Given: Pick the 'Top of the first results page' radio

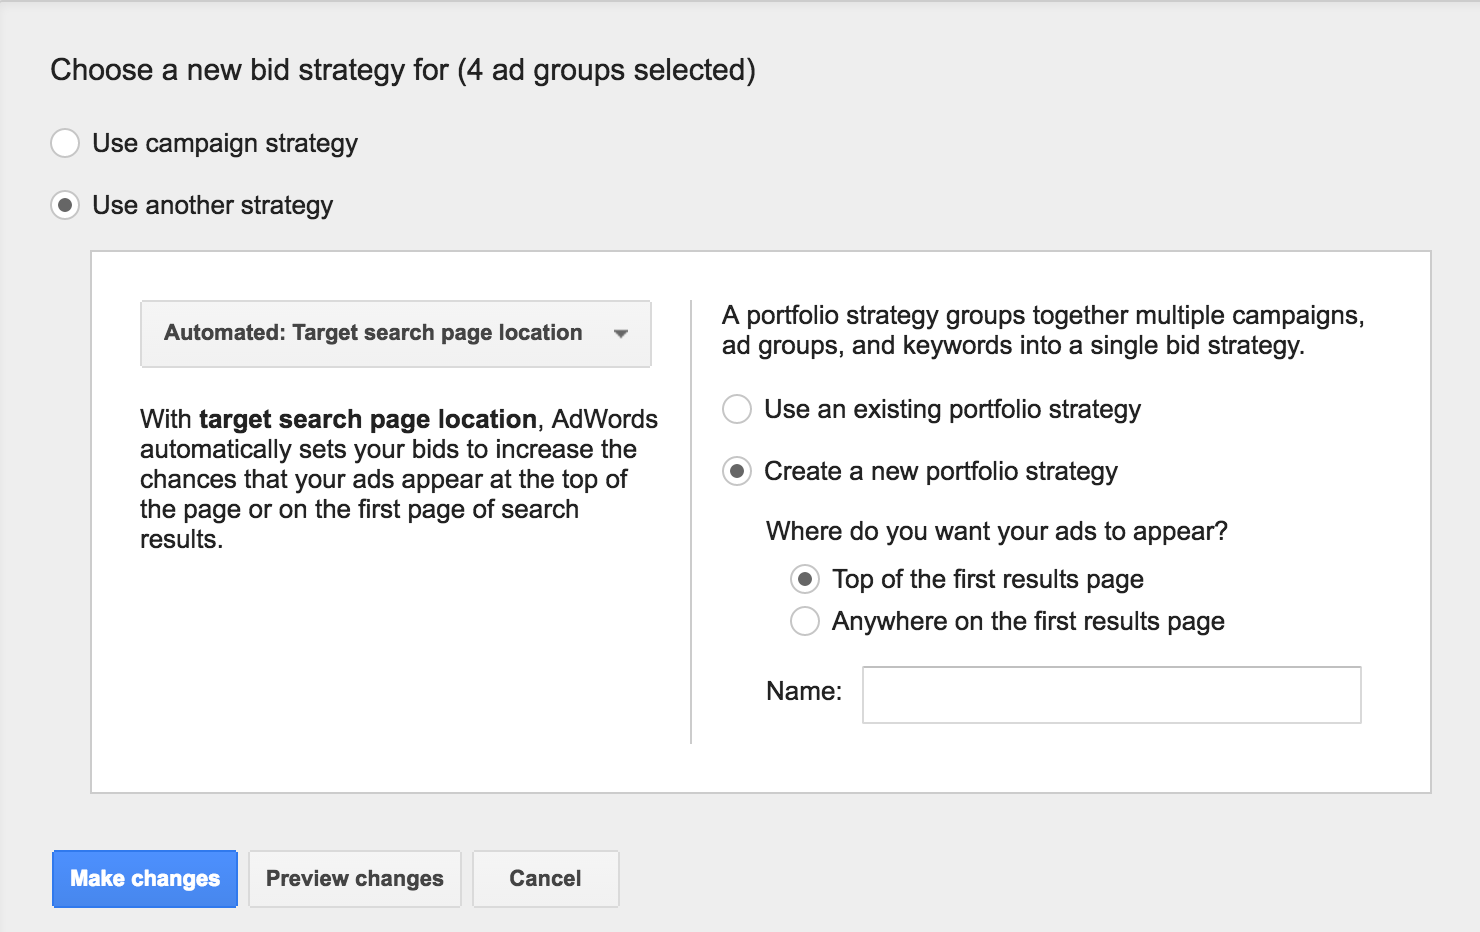Looking at the screenshot, I should [x=805, y=579].
